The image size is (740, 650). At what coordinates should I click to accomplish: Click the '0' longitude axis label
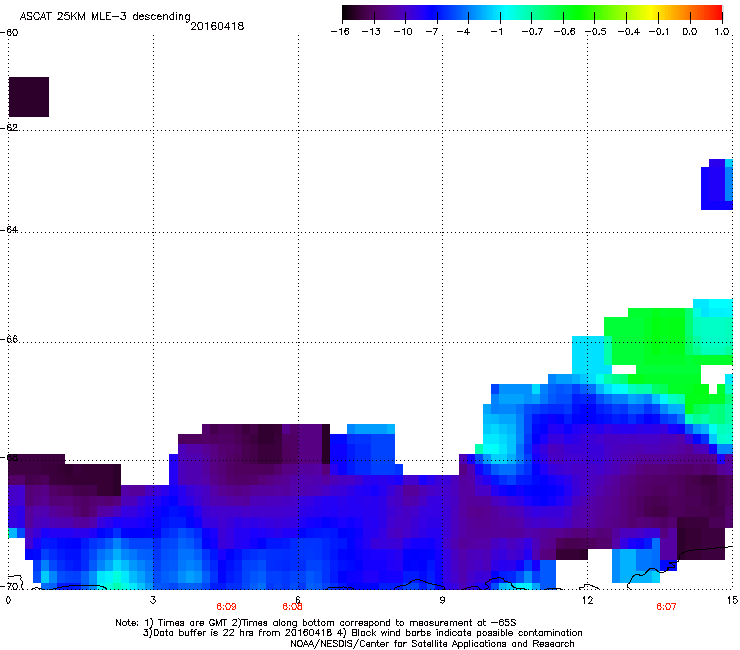[8, 600]
